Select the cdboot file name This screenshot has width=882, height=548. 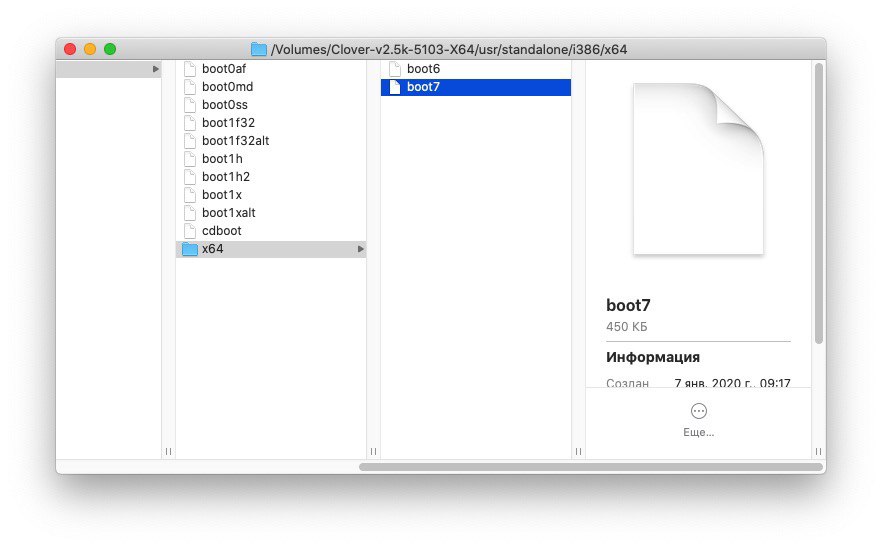pyautogui.click(x=222, y=231)
